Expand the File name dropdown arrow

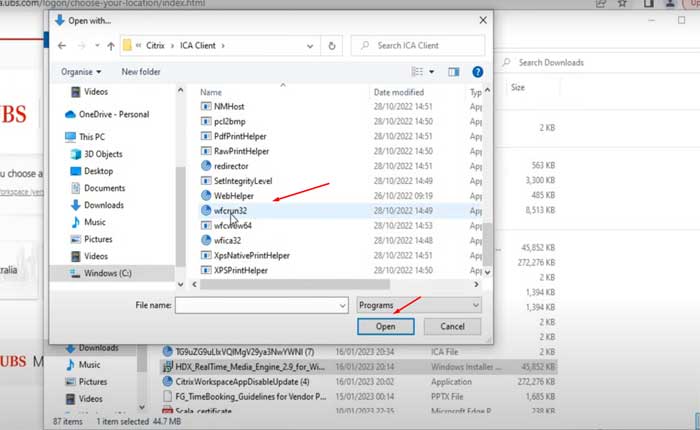(x=342, y=306)
